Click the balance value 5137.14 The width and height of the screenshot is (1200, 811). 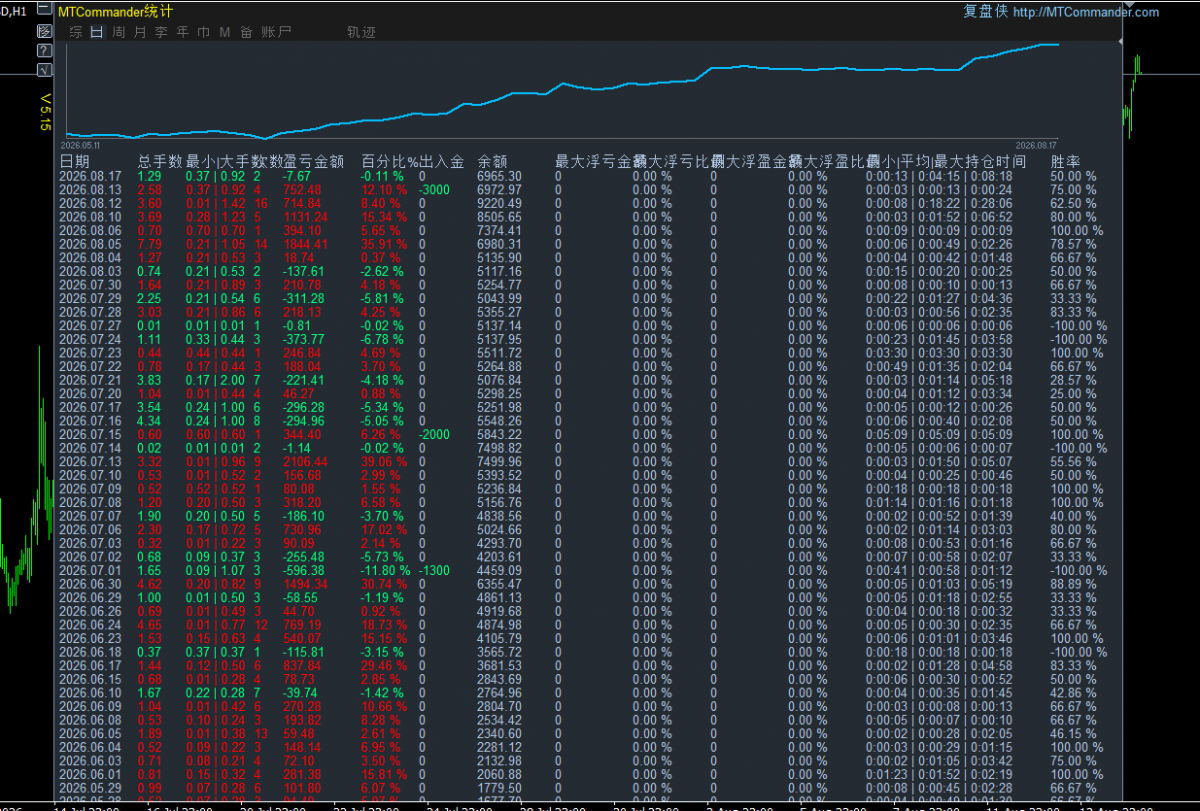pos(500,326)
